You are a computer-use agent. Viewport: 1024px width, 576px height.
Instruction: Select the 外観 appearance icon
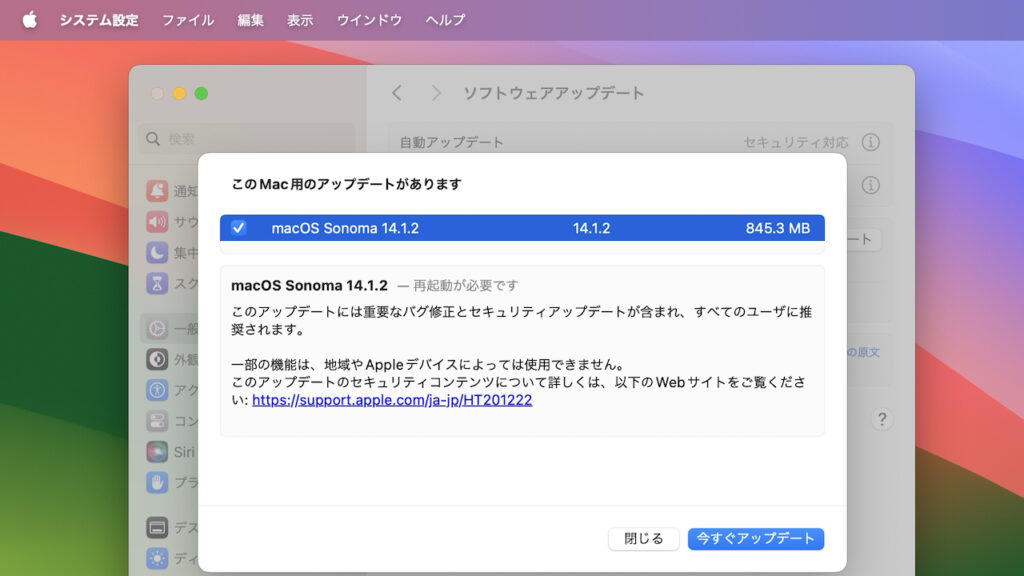pyautogui.click(x=157, y=359)
